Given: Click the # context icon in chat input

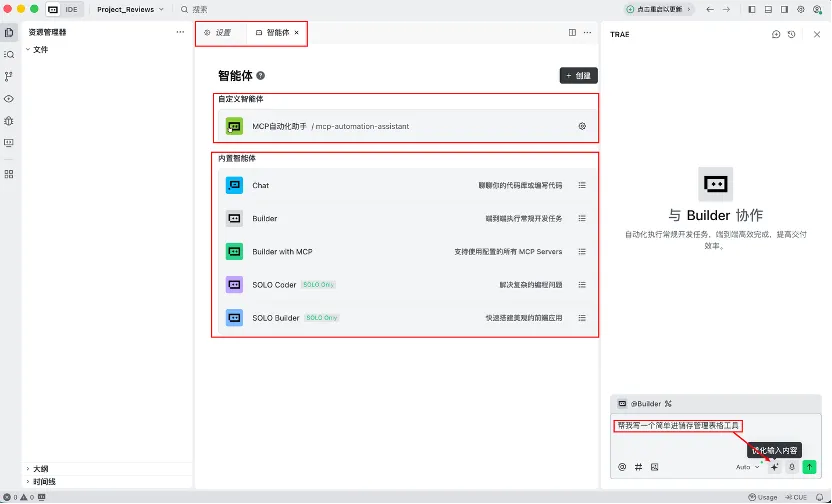Looking at the screenshot, I should [638, 467].
